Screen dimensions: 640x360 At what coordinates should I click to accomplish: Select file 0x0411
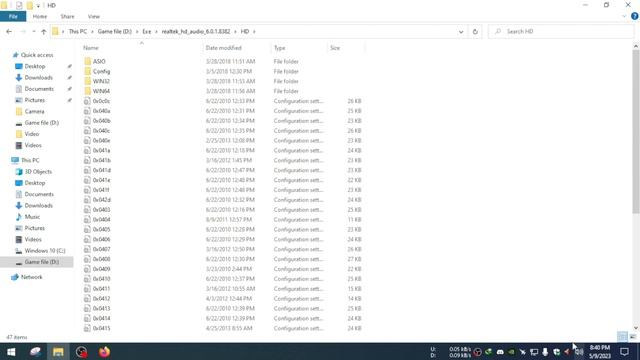[x=101, y=289]
